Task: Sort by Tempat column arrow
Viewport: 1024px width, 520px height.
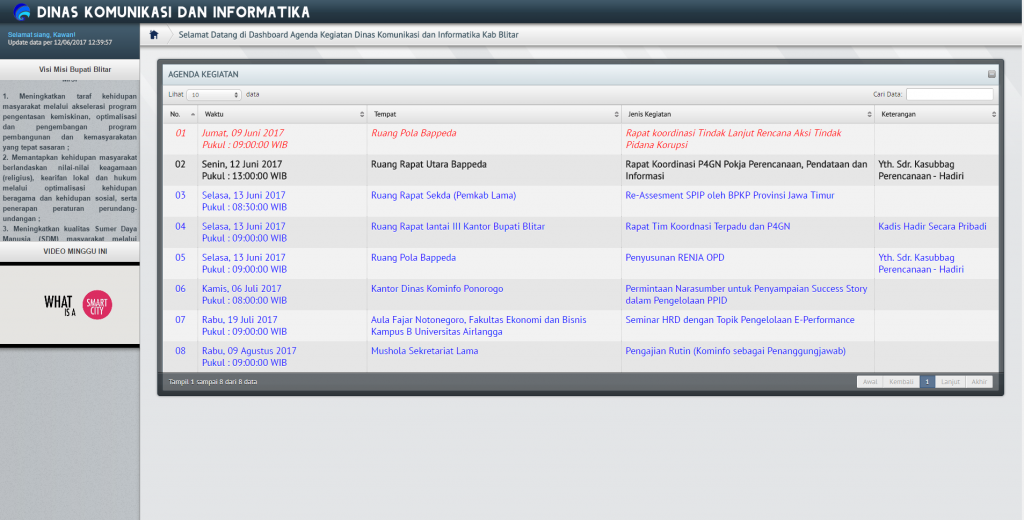Action: coord(616,115)
